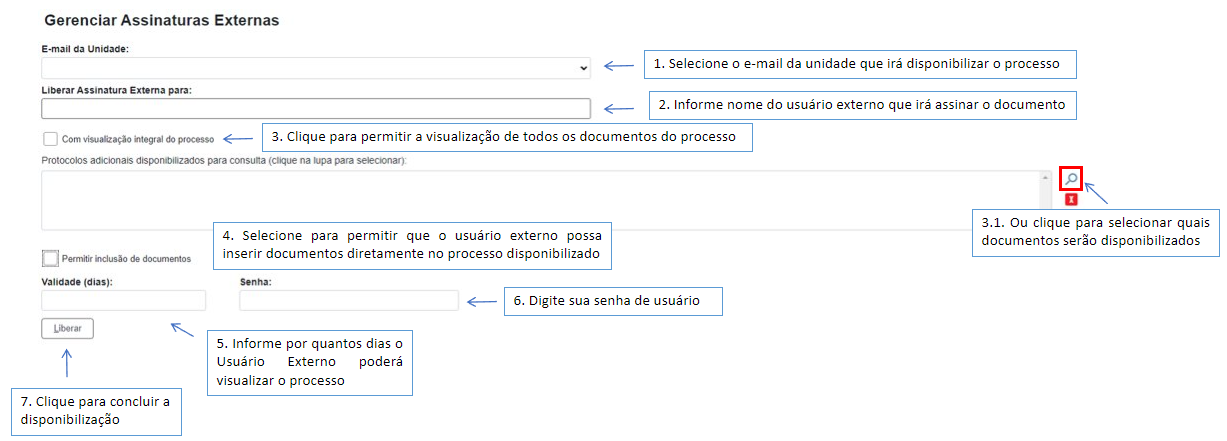Enable Com visualização integral do processo

[x=50, y=139]
